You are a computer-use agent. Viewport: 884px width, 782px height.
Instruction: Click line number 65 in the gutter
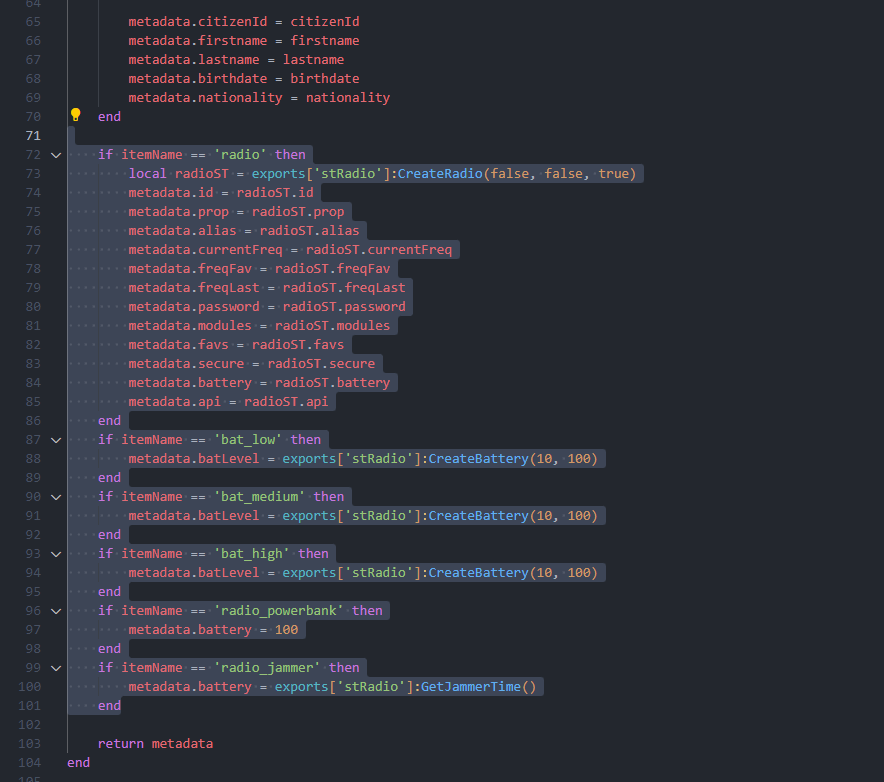click(33, 22)
